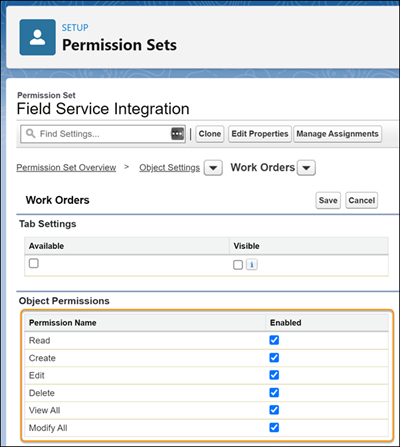Click the Object Permissions section heading
The height and width of the screenshot is (447, 400).
64,301
